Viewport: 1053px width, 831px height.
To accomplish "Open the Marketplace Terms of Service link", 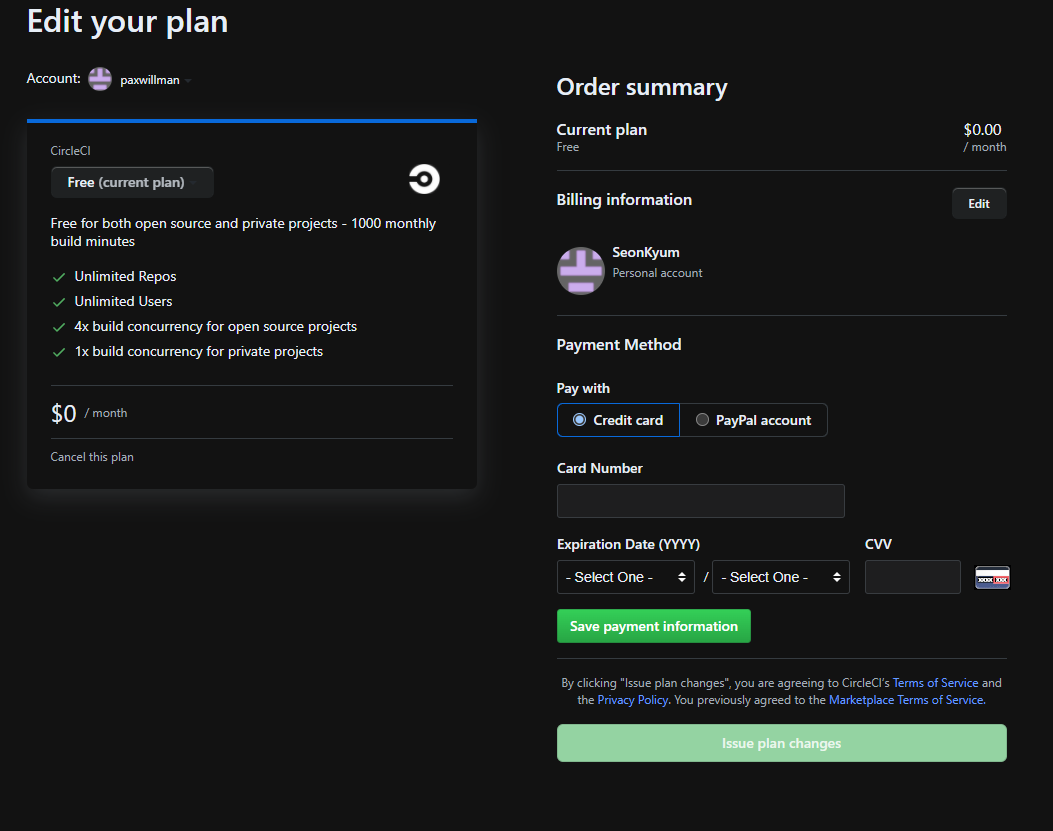I will tap(906, 700).
